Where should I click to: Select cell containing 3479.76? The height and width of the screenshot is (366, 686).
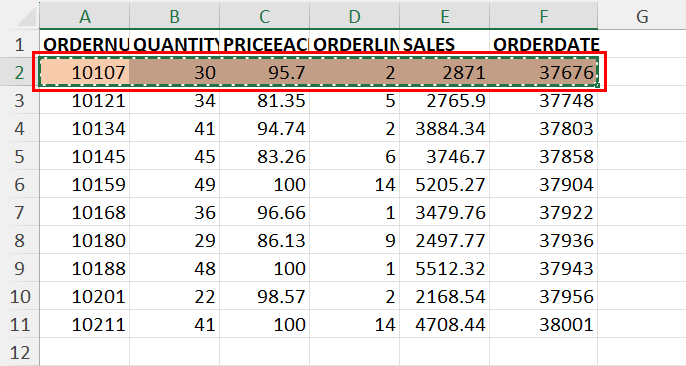click(444, 212)
